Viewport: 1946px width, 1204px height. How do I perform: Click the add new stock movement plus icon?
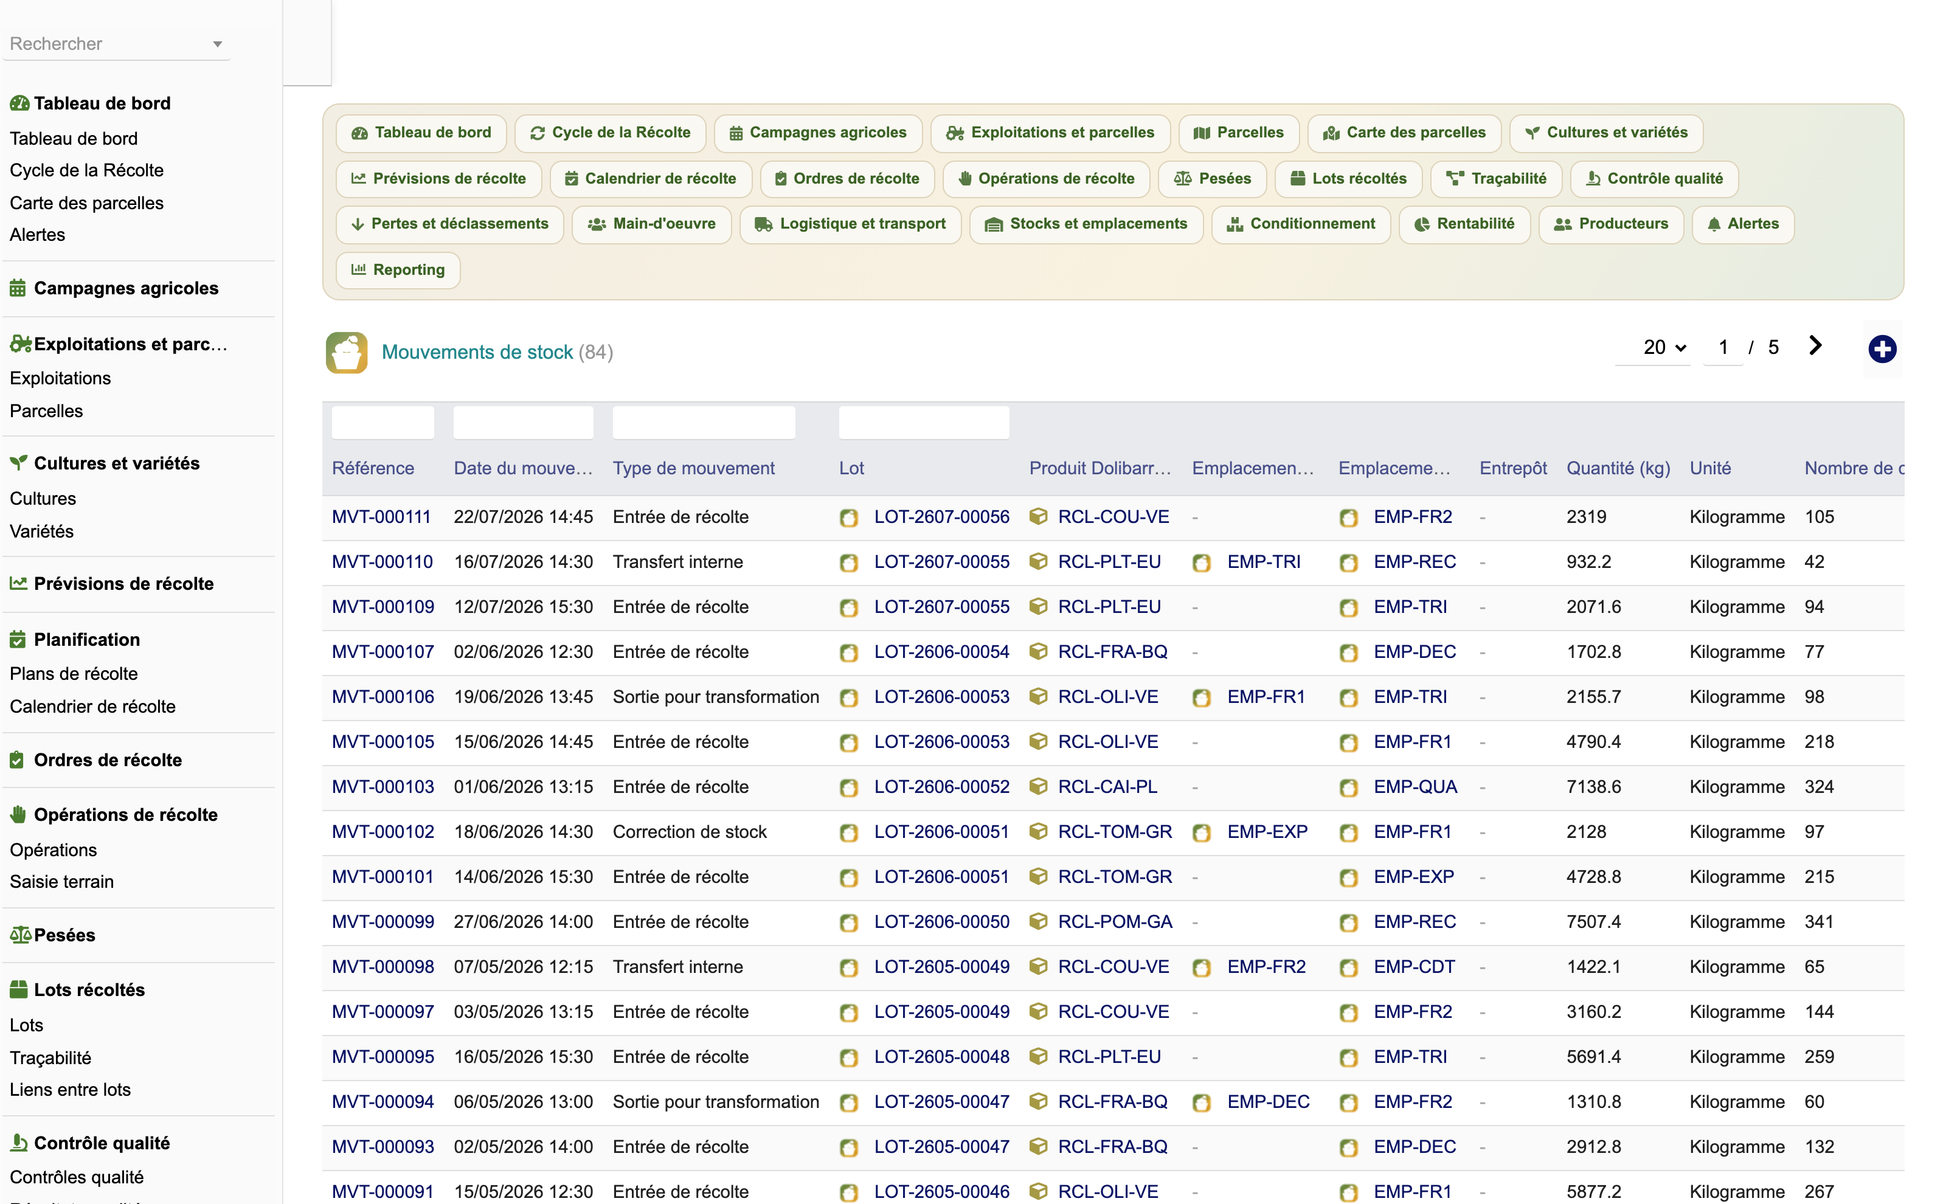pos(1882,349)
